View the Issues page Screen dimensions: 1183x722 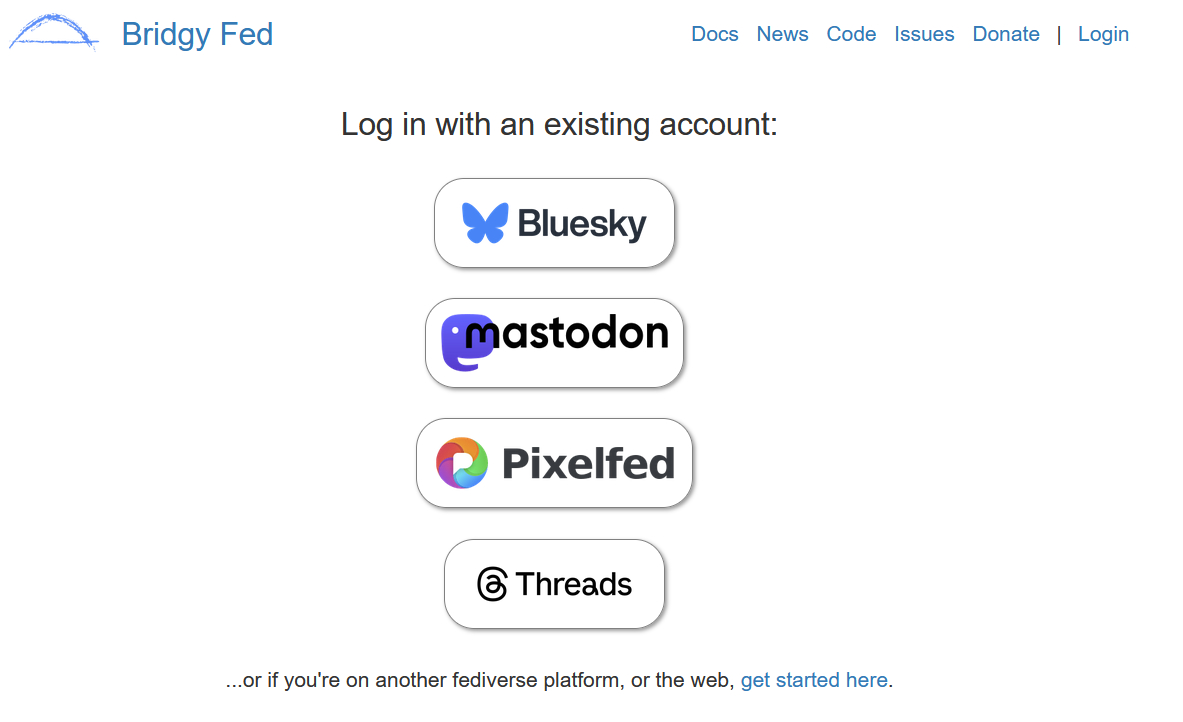coord(924,34)
